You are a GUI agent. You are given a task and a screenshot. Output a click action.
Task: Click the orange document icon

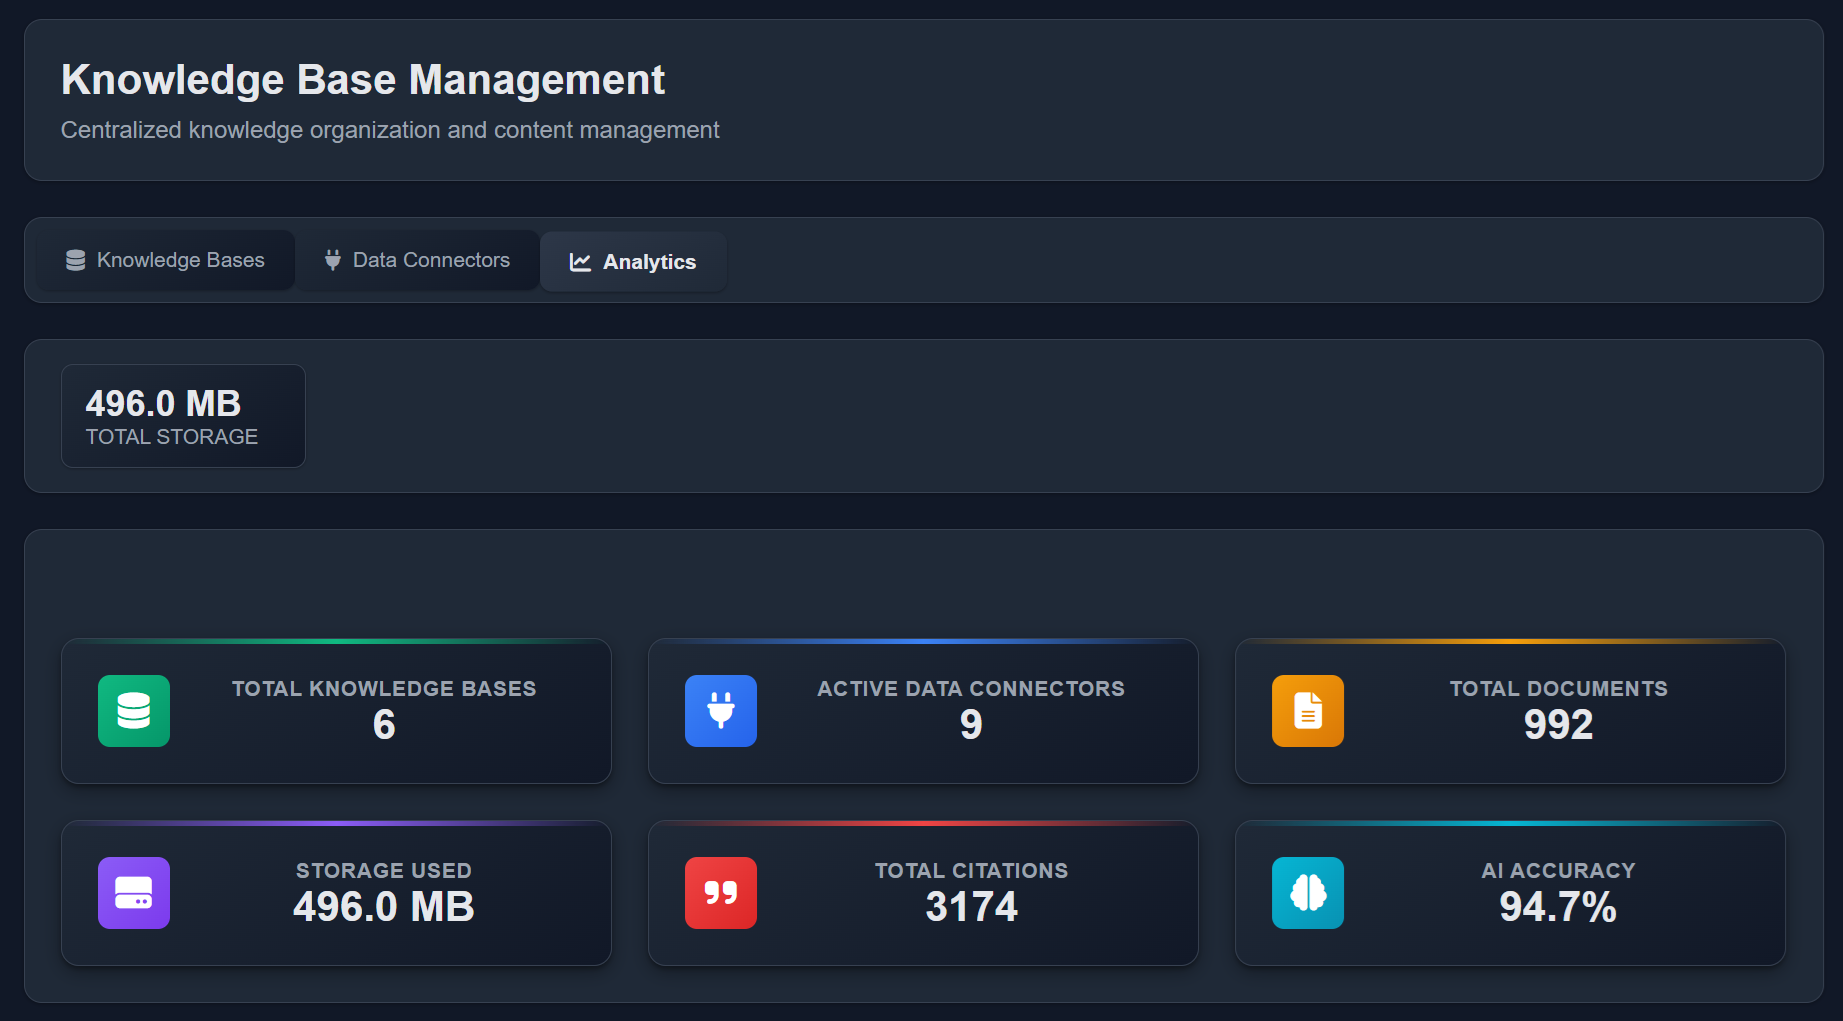1307,711
